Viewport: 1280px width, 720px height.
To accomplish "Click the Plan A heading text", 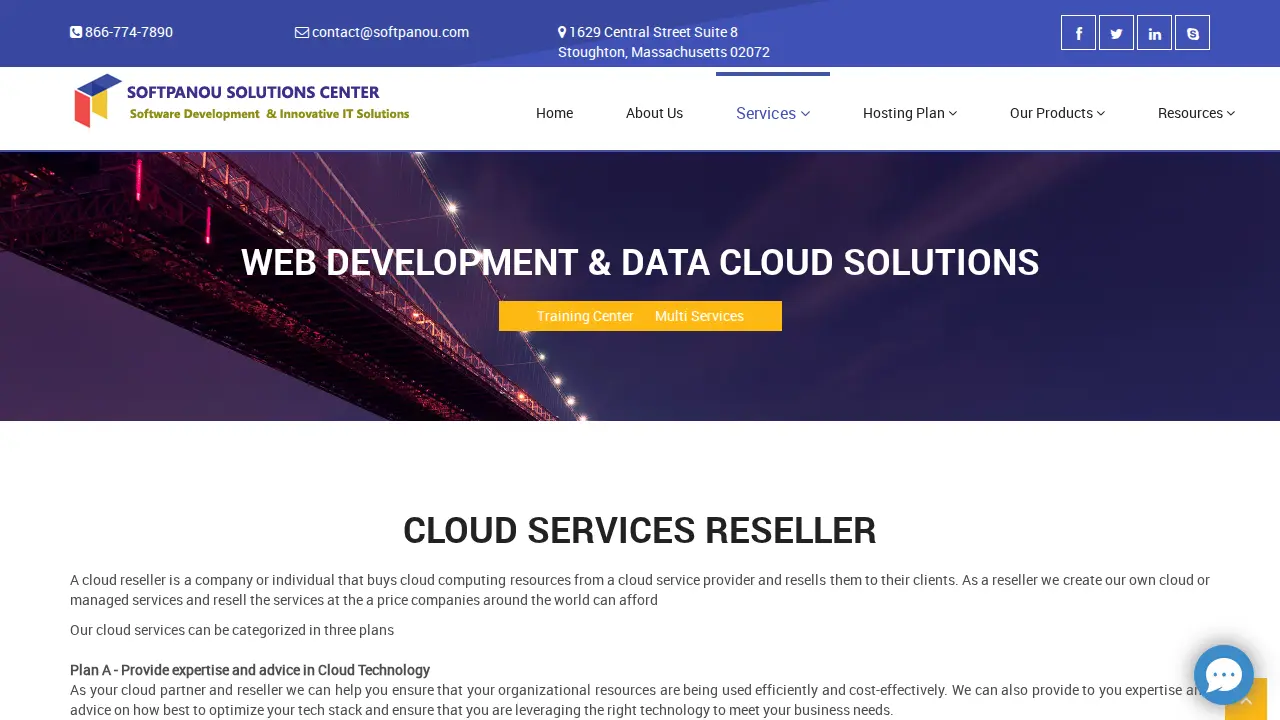I will click(x=250, y=670).
